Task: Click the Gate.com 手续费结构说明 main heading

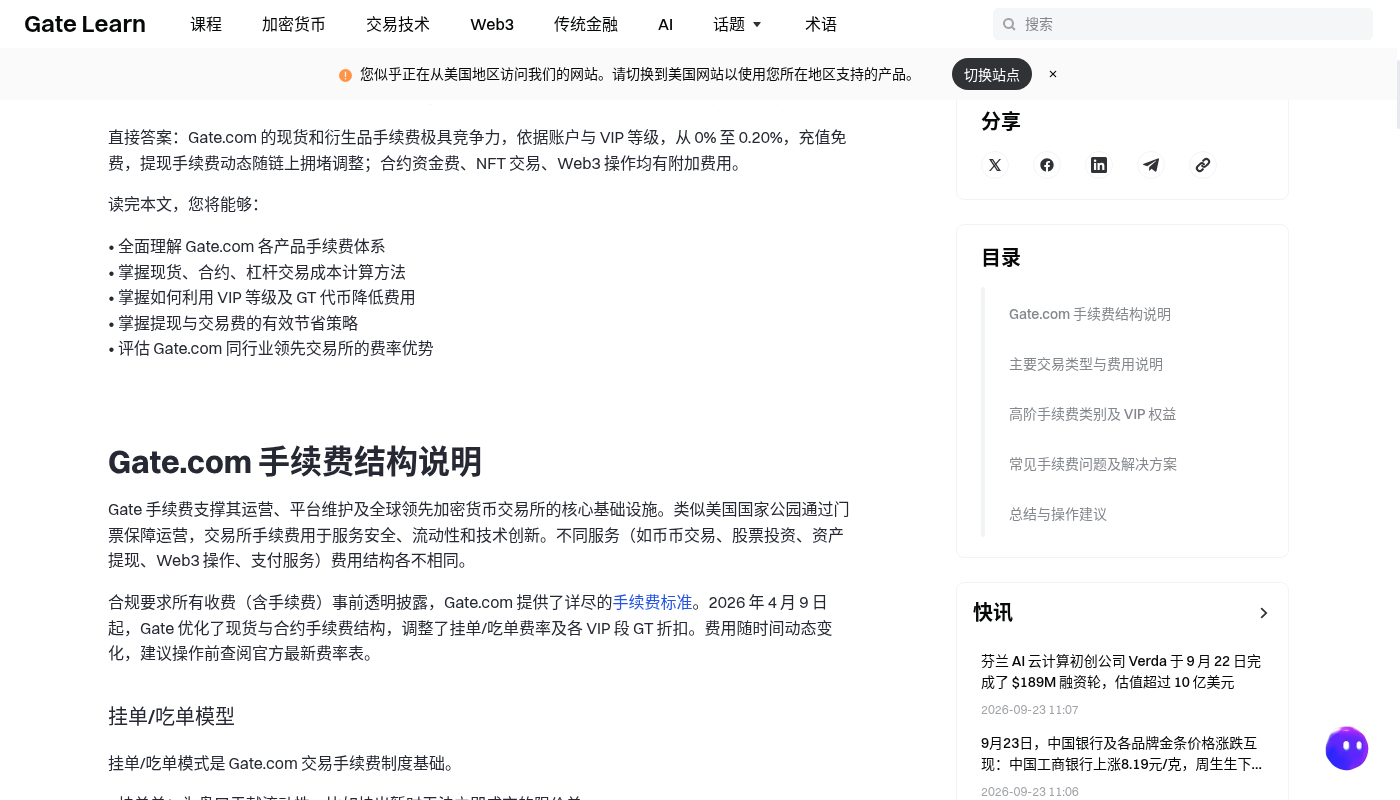Action: pyautogui.click(x=295, y=462)
